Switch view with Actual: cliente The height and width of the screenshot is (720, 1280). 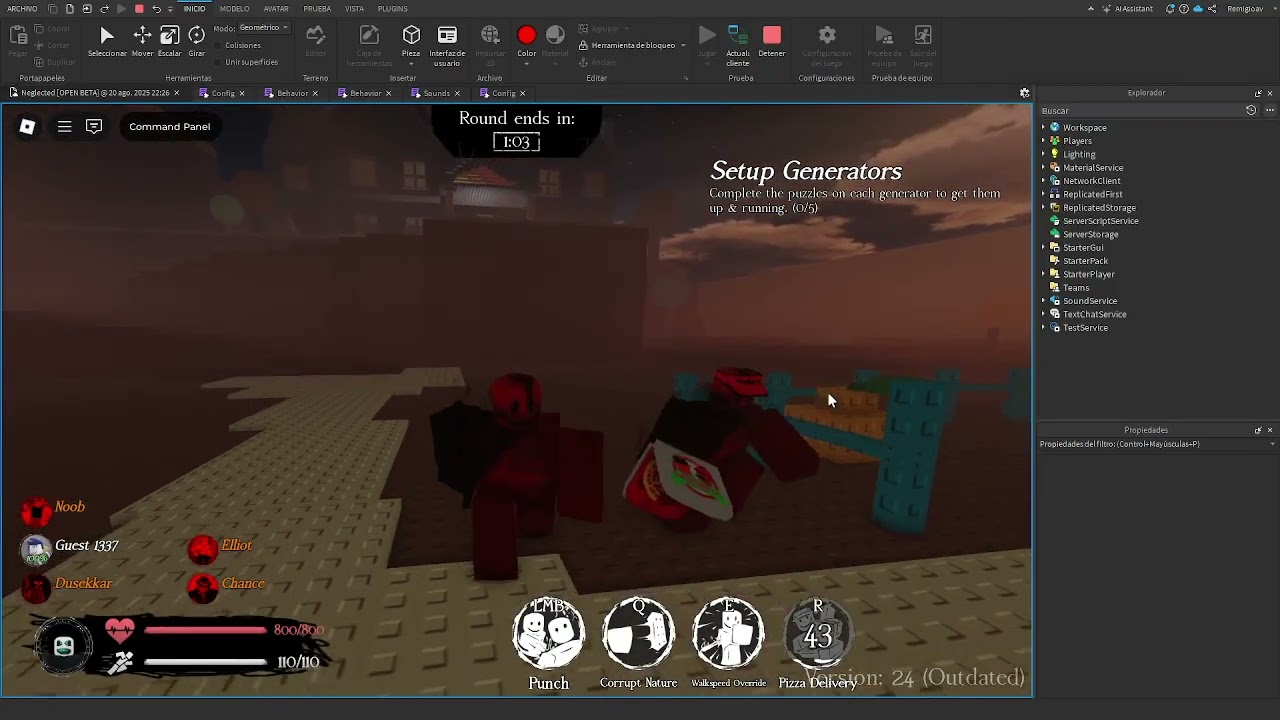tap(738, 45)
